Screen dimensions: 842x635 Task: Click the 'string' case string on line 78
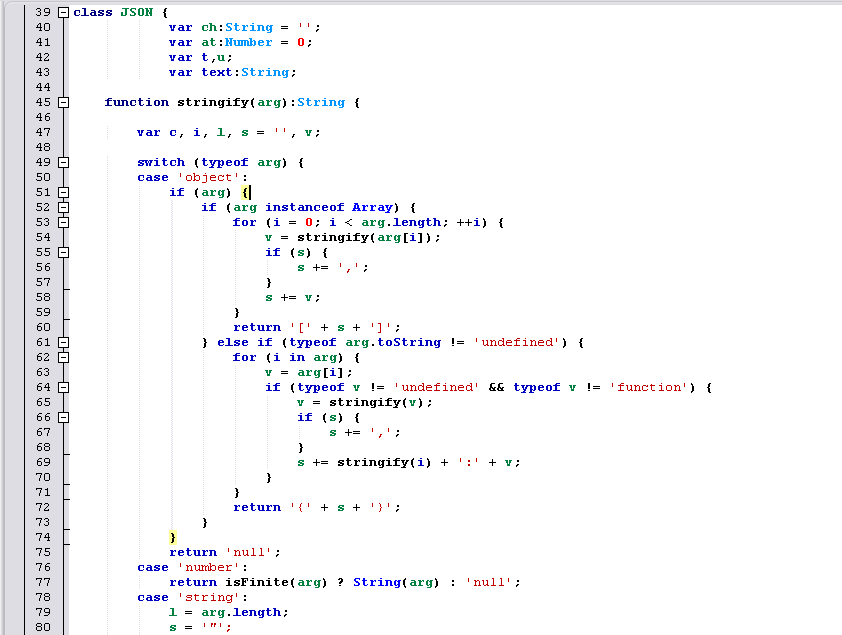(208, 597)
